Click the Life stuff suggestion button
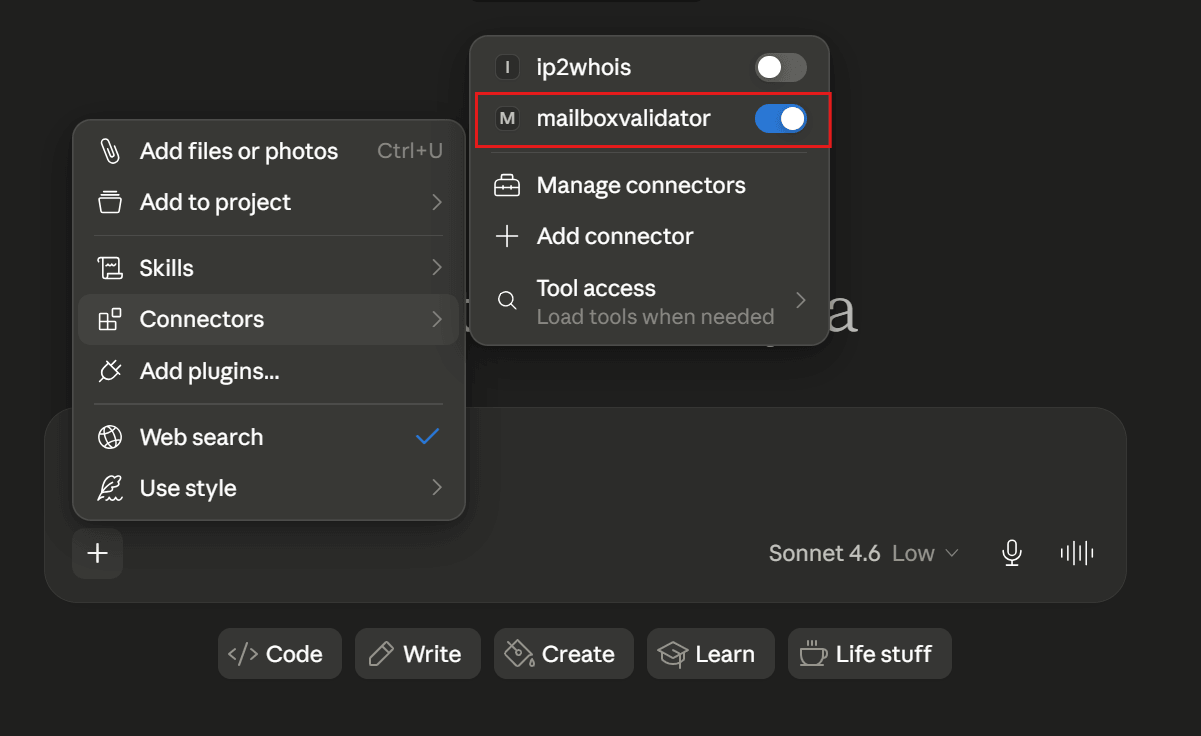This screenshot has height=736, width=1201. (870, 654)
